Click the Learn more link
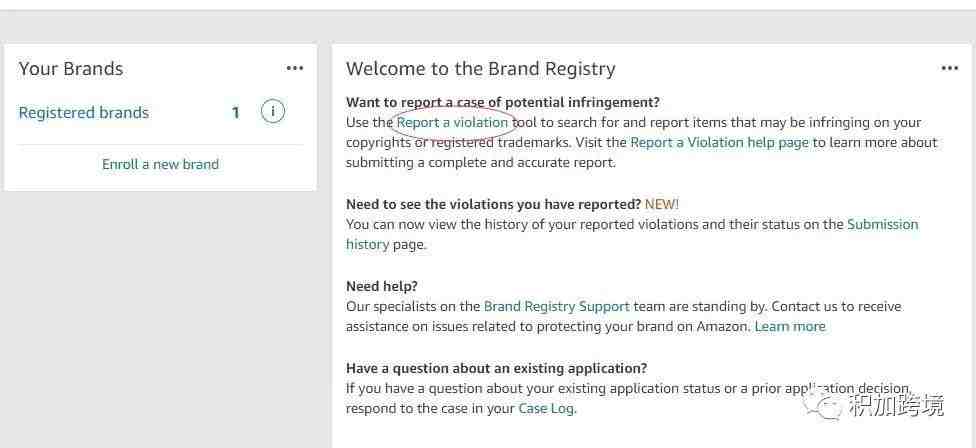The image size is (976, 448). pos(790,326)
